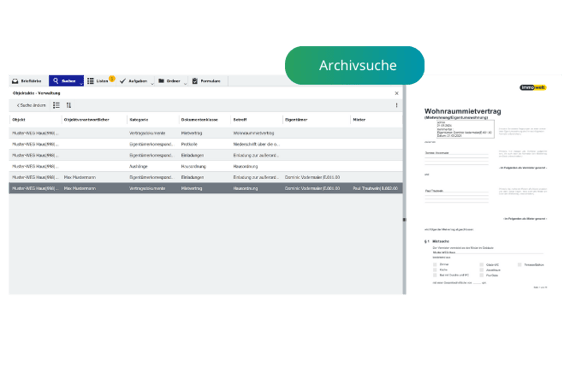The height and width of the screenshot is (385, 570).
Task: Click the orange notification badge on Listen
Action: click(x=112, y=78)
